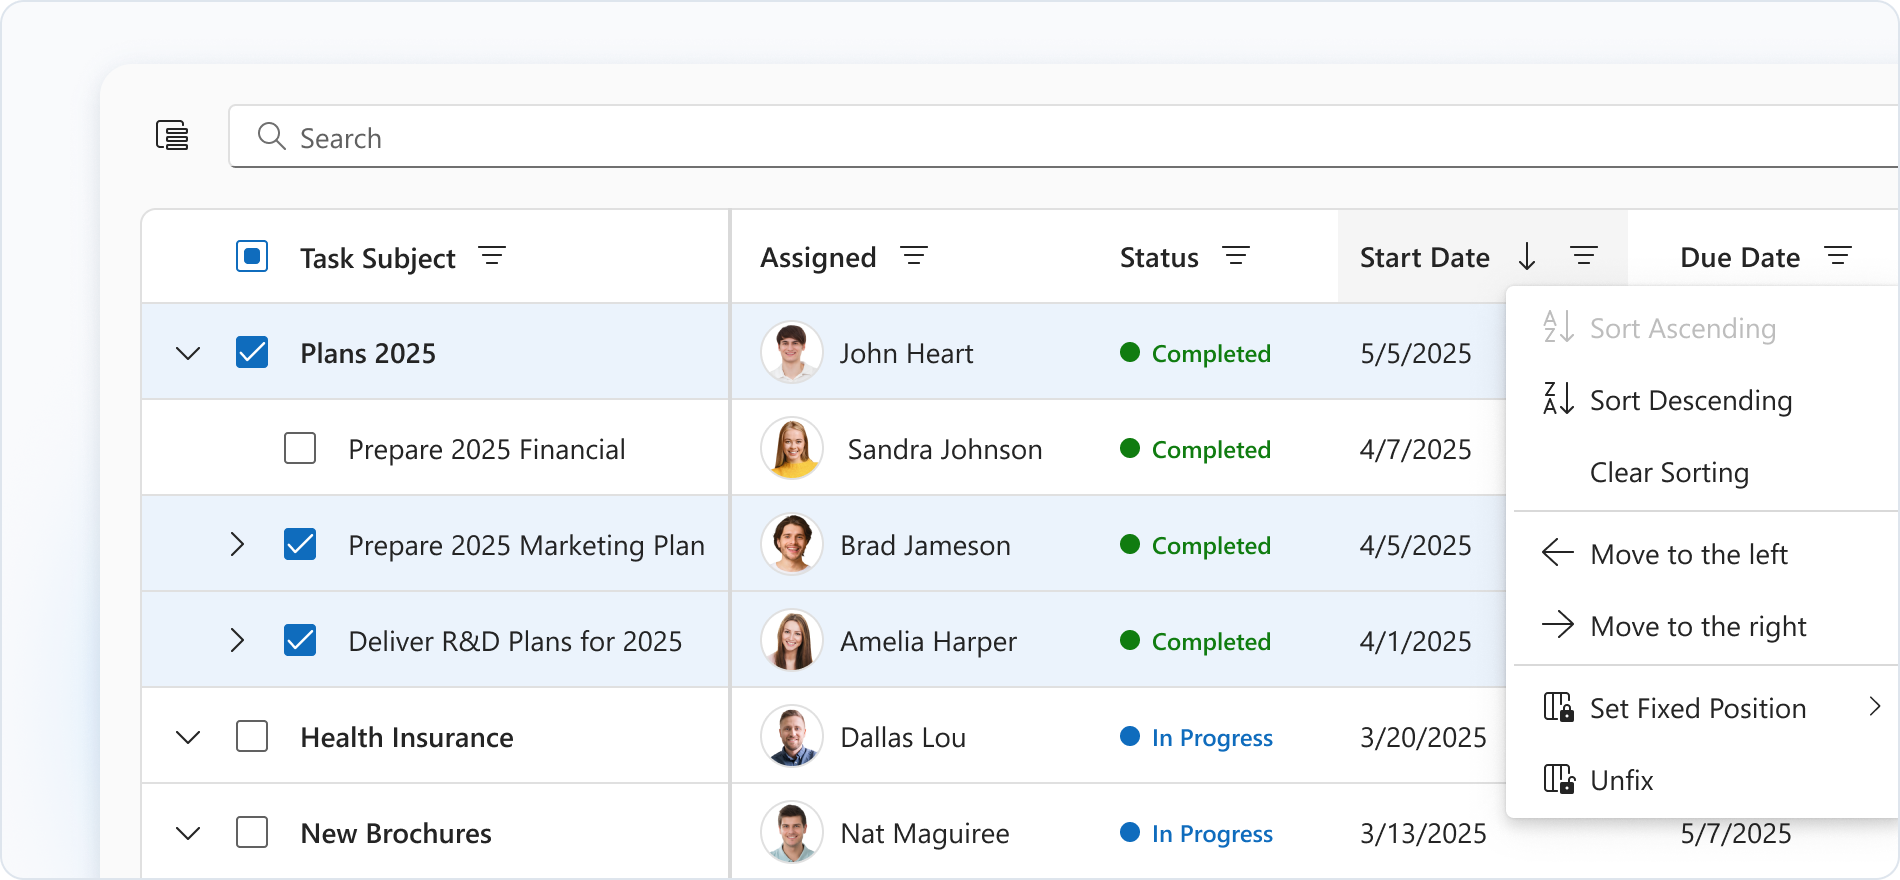Collapse the New Brochures row
Viewport: 1900px width, 880px height.
click(x=188, y=833)
